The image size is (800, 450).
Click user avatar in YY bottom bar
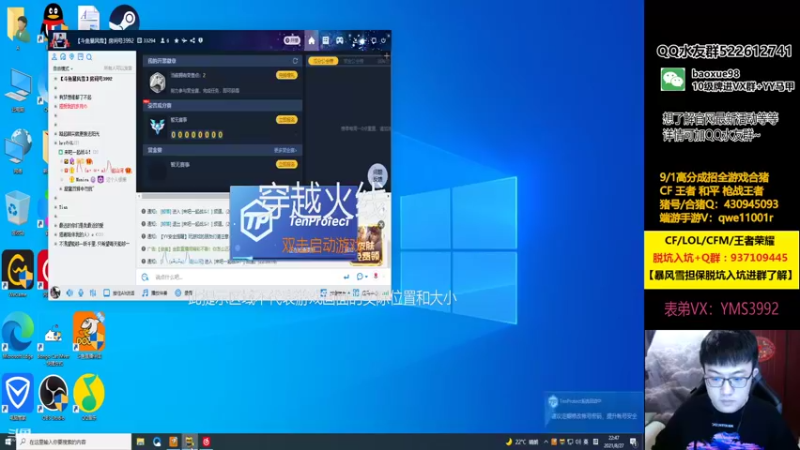(x=55, y=292)
